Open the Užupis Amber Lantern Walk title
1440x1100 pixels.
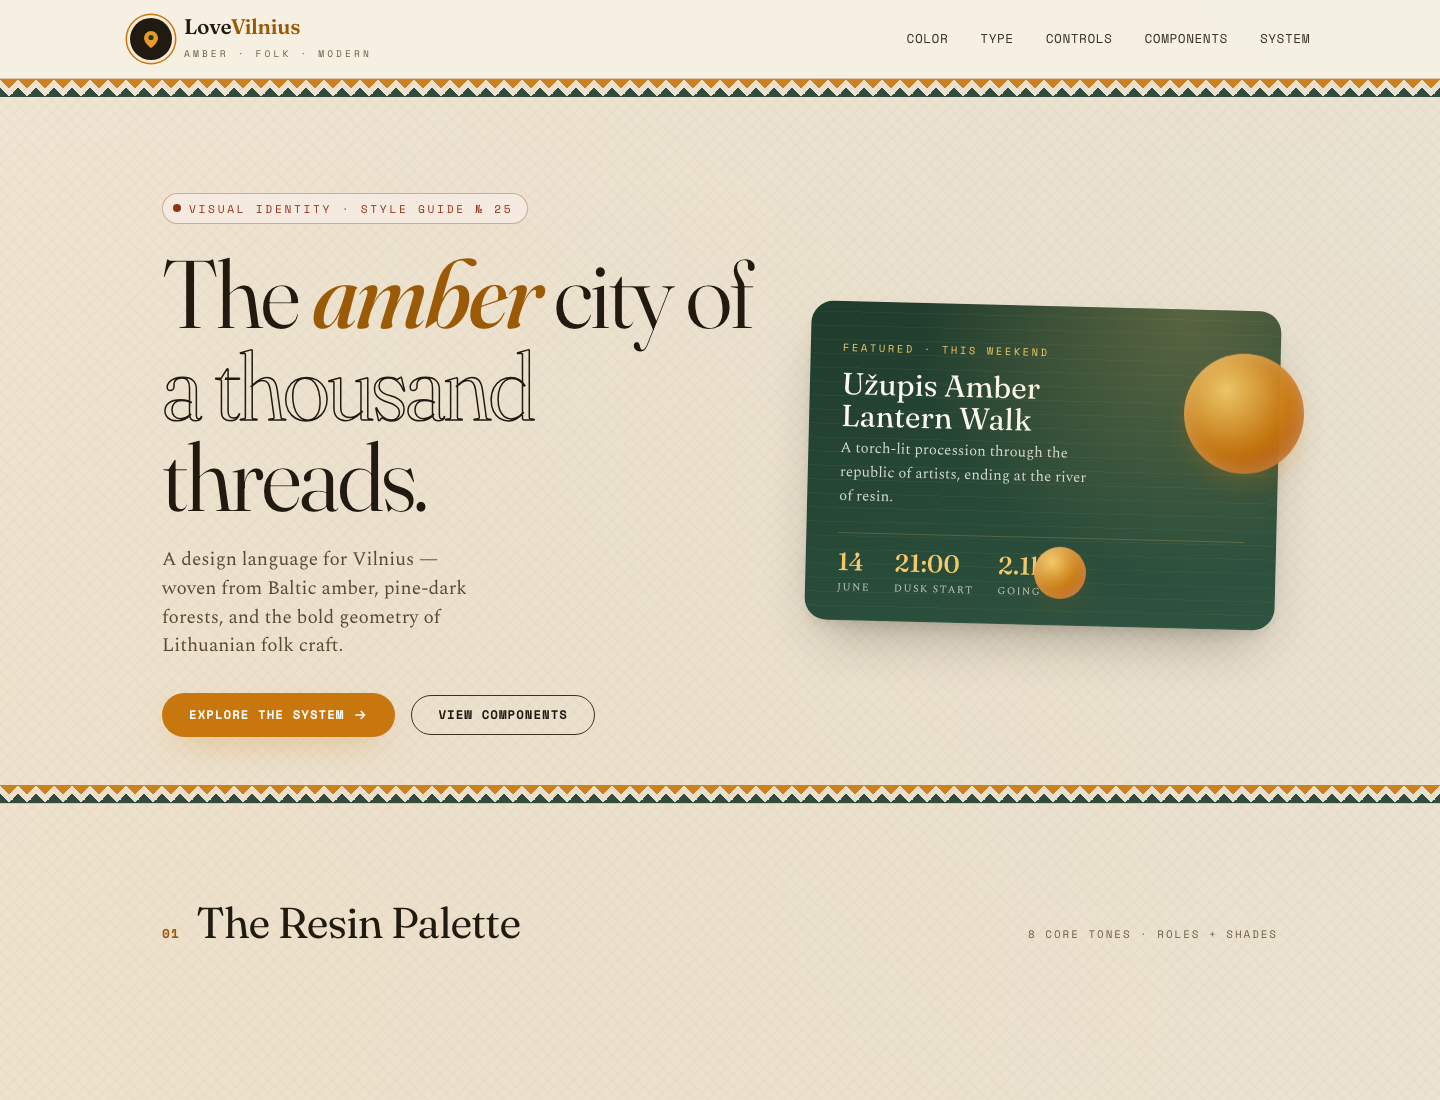coord(940,402)
